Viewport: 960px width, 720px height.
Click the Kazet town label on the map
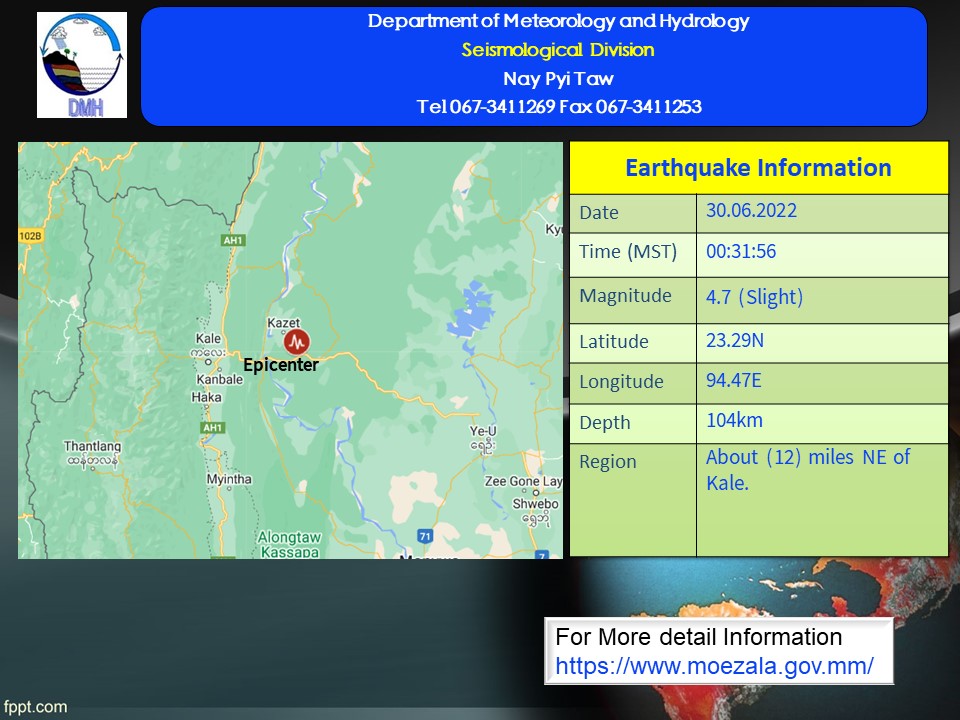(x=284, y=323)
